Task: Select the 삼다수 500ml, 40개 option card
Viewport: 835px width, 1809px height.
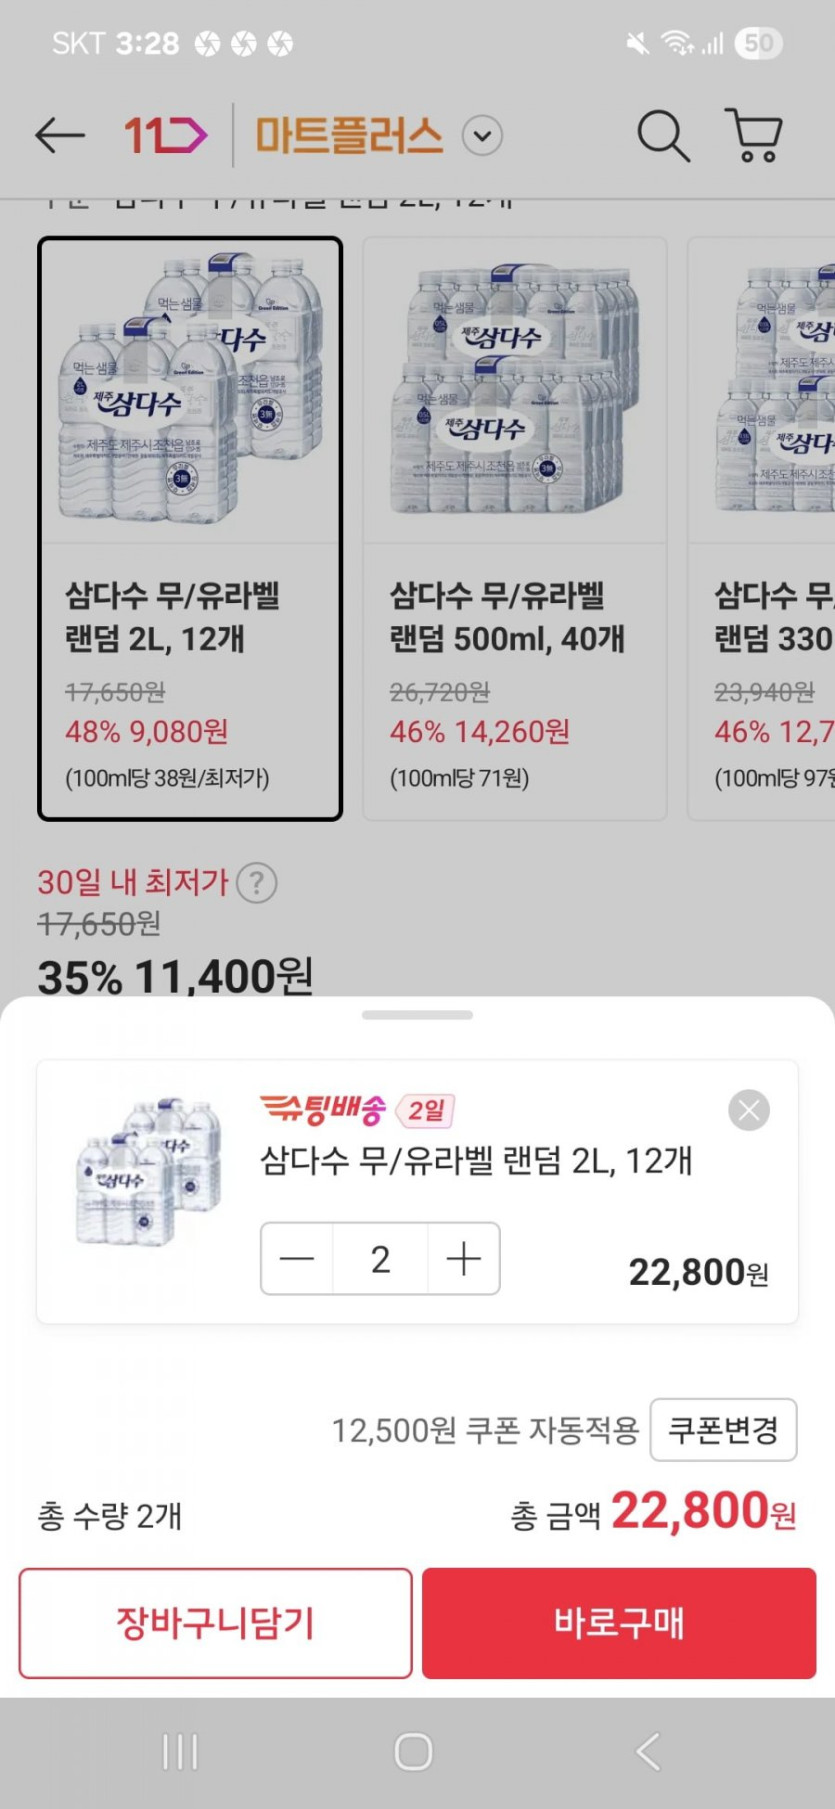Action: [514, 528]
